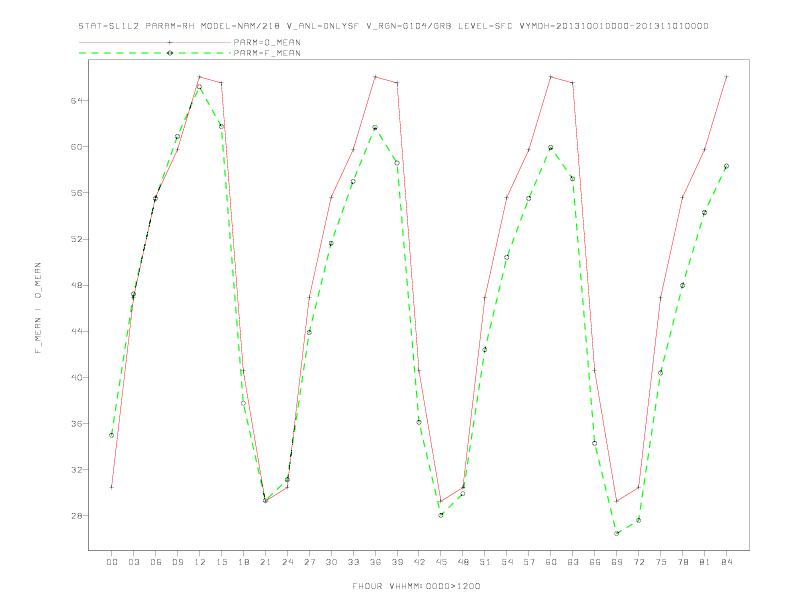Click the PARAM=RH text in the title
The image size is (792, 612).
pos(170,26)
